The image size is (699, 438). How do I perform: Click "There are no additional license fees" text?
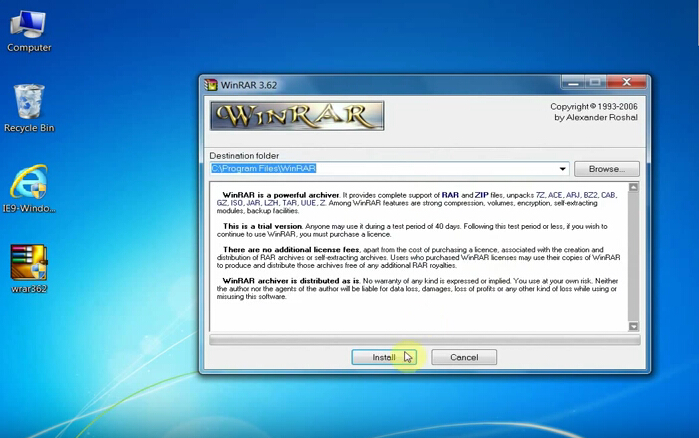tap(291, 250)
